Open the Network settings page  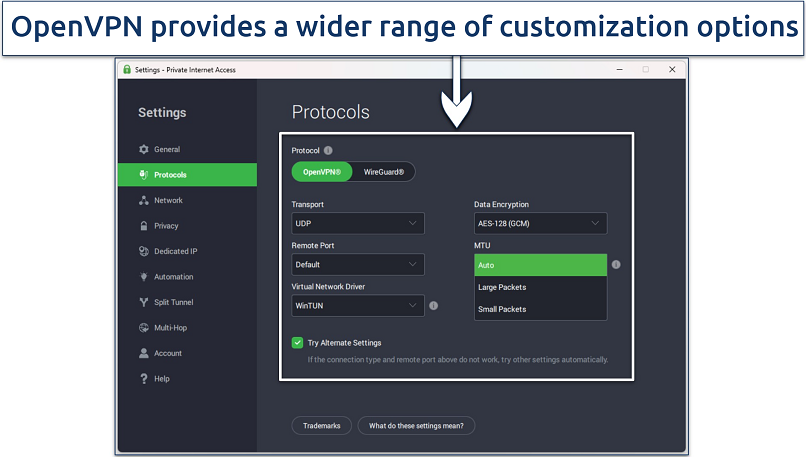click(x=188, y=200)
